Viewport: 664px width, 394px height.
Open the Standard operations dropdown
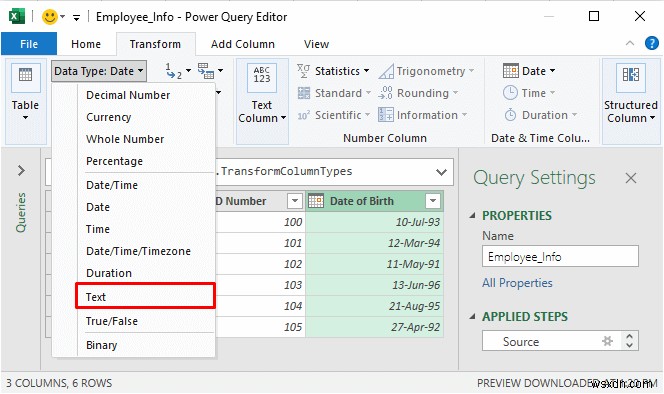click(334, 93)
